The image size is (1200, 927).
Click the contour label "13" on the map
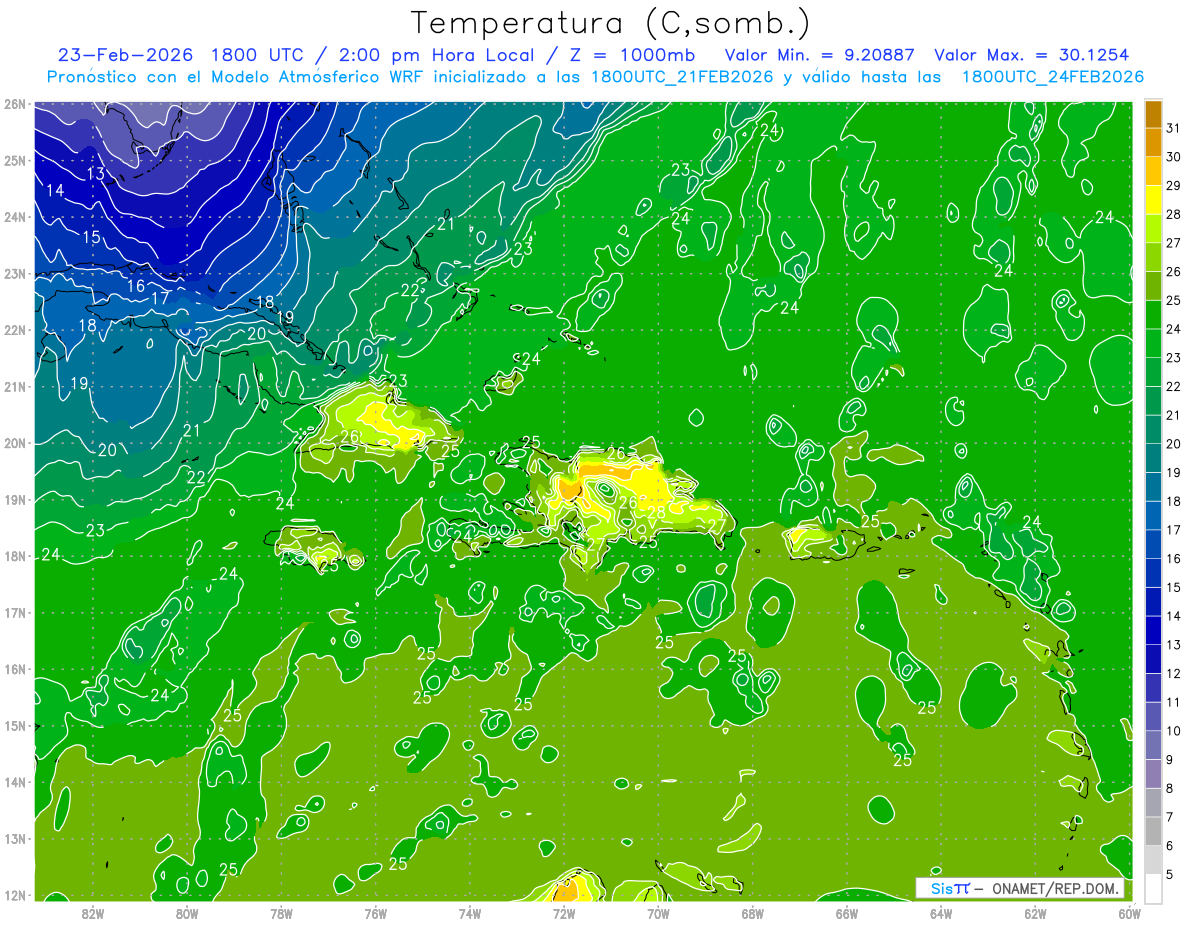click(96, 173)
